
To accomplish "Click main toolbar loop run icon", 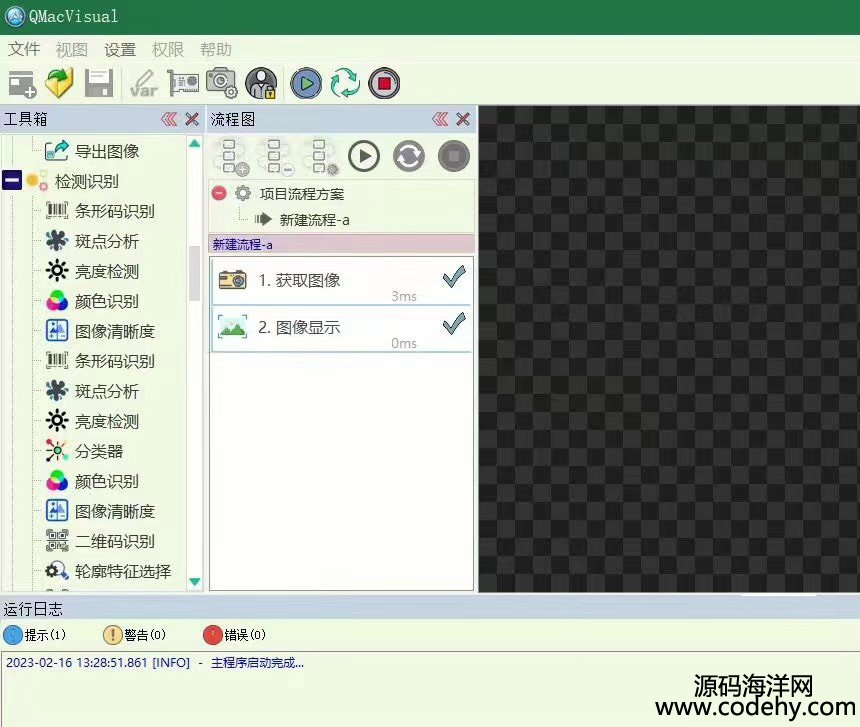I will [x=345, y=84].
